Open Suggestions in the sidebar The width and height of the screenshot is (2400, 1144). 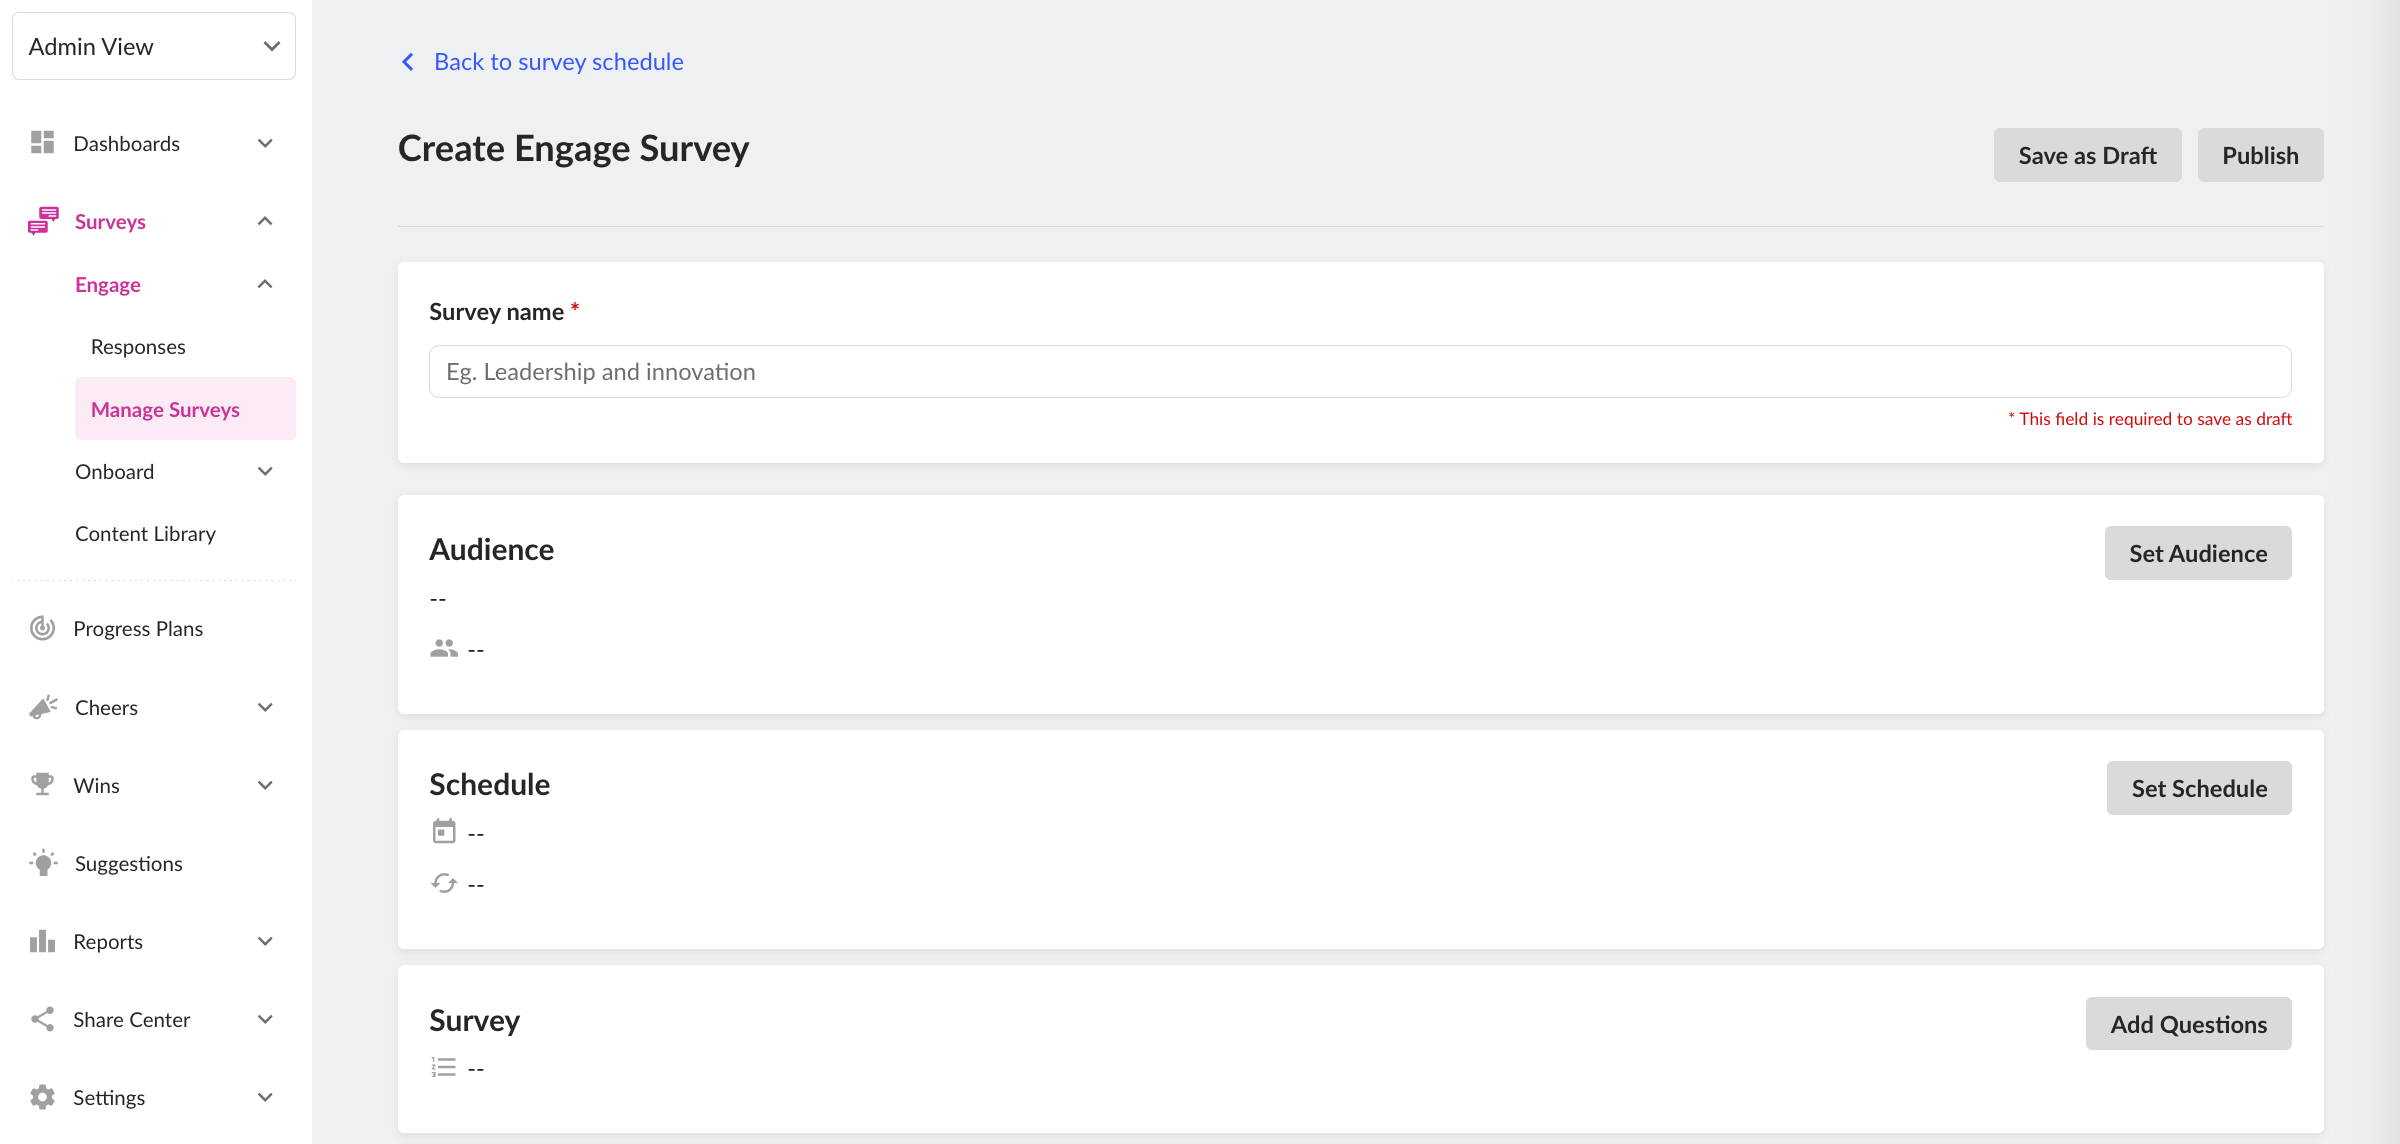point(128,863)
